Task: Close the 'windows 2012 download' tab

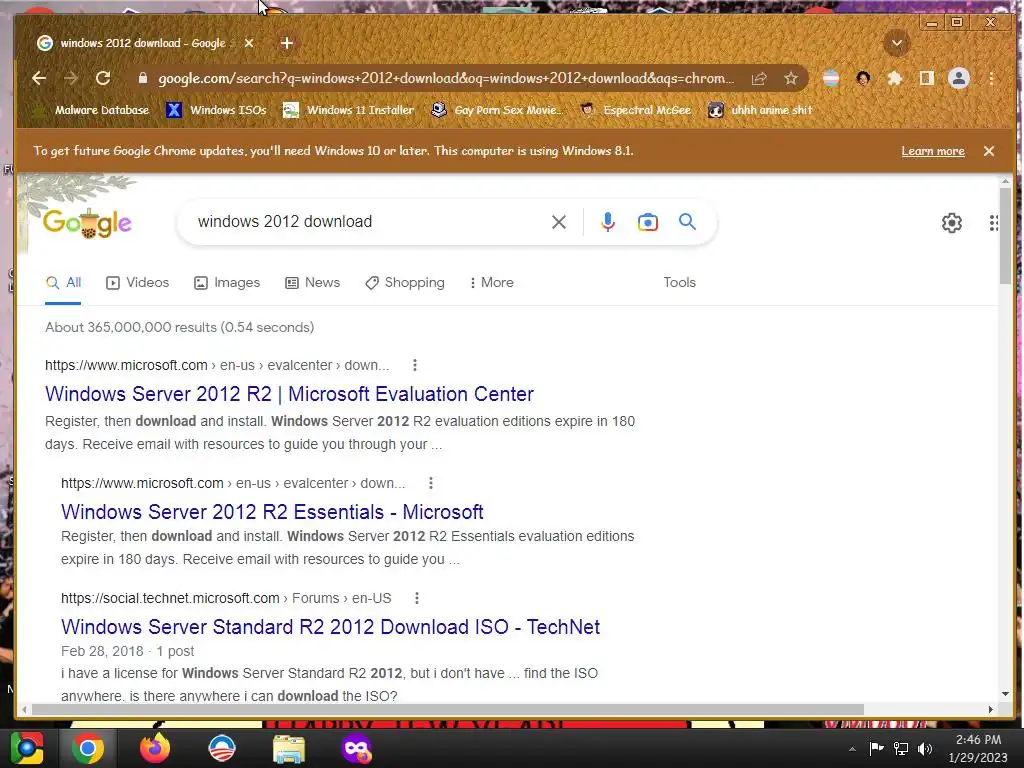Action: (x=249, y=43)
